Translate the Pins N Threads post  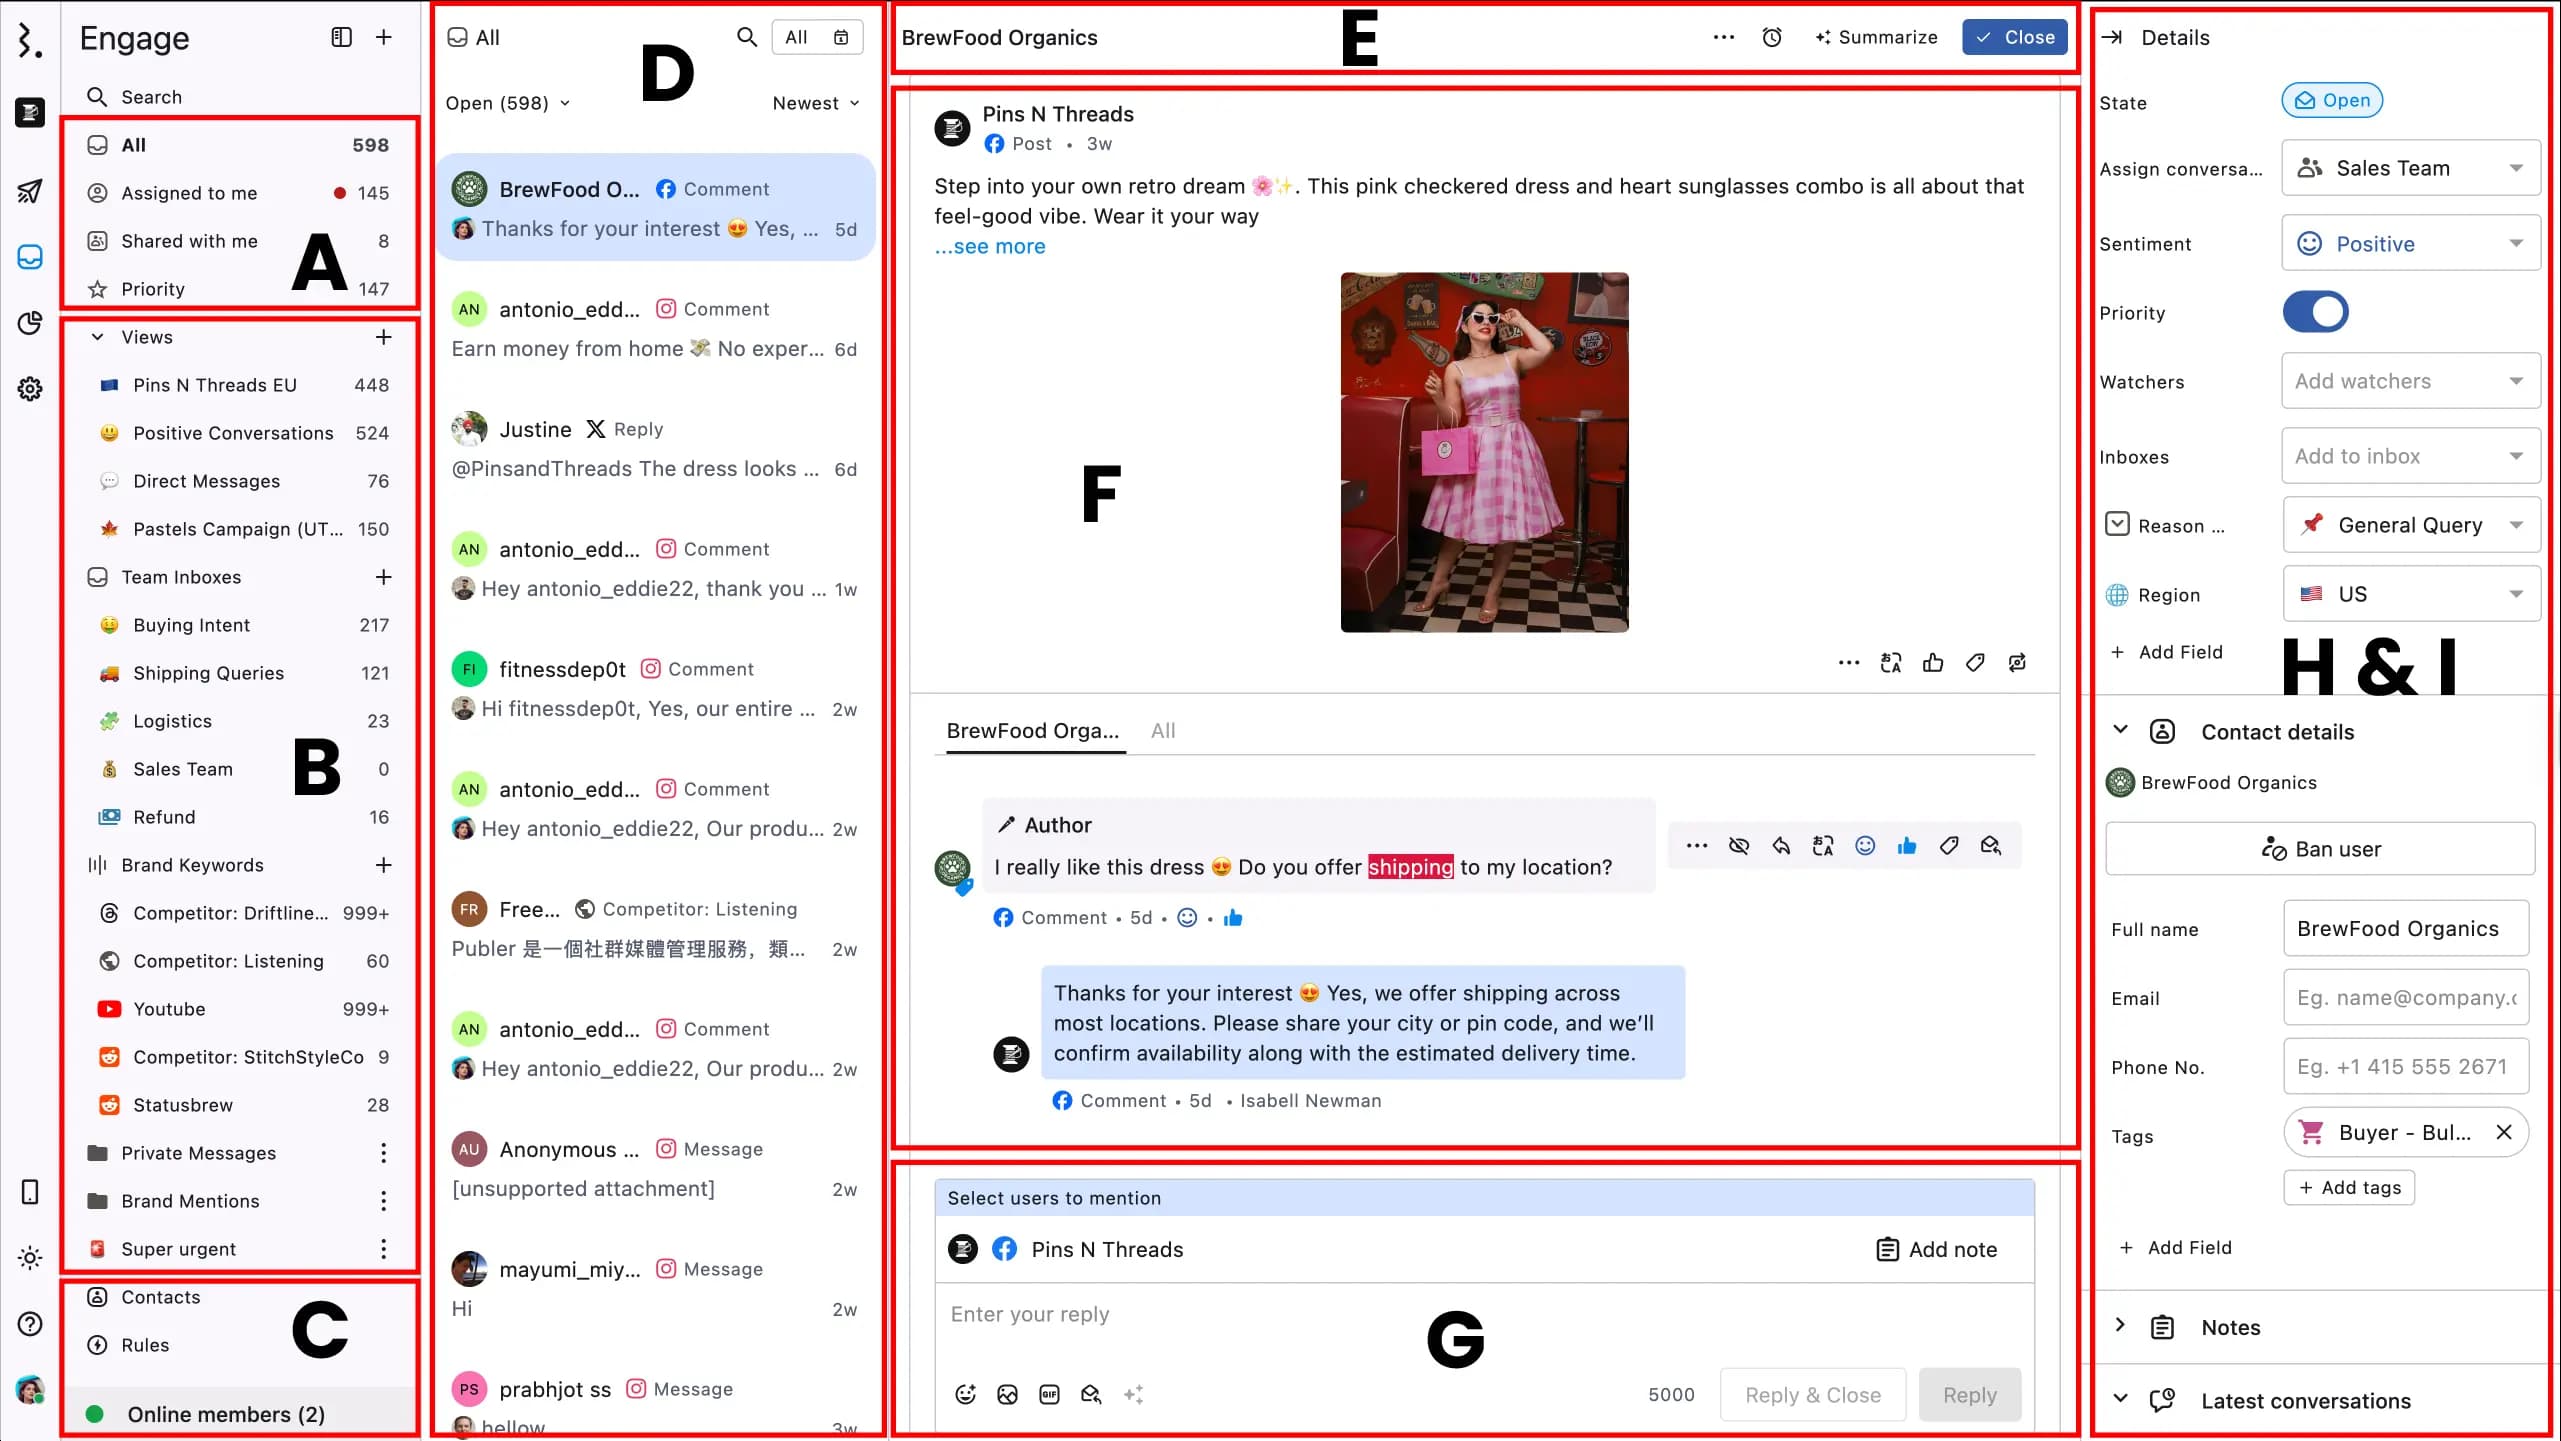point(1891,663)
